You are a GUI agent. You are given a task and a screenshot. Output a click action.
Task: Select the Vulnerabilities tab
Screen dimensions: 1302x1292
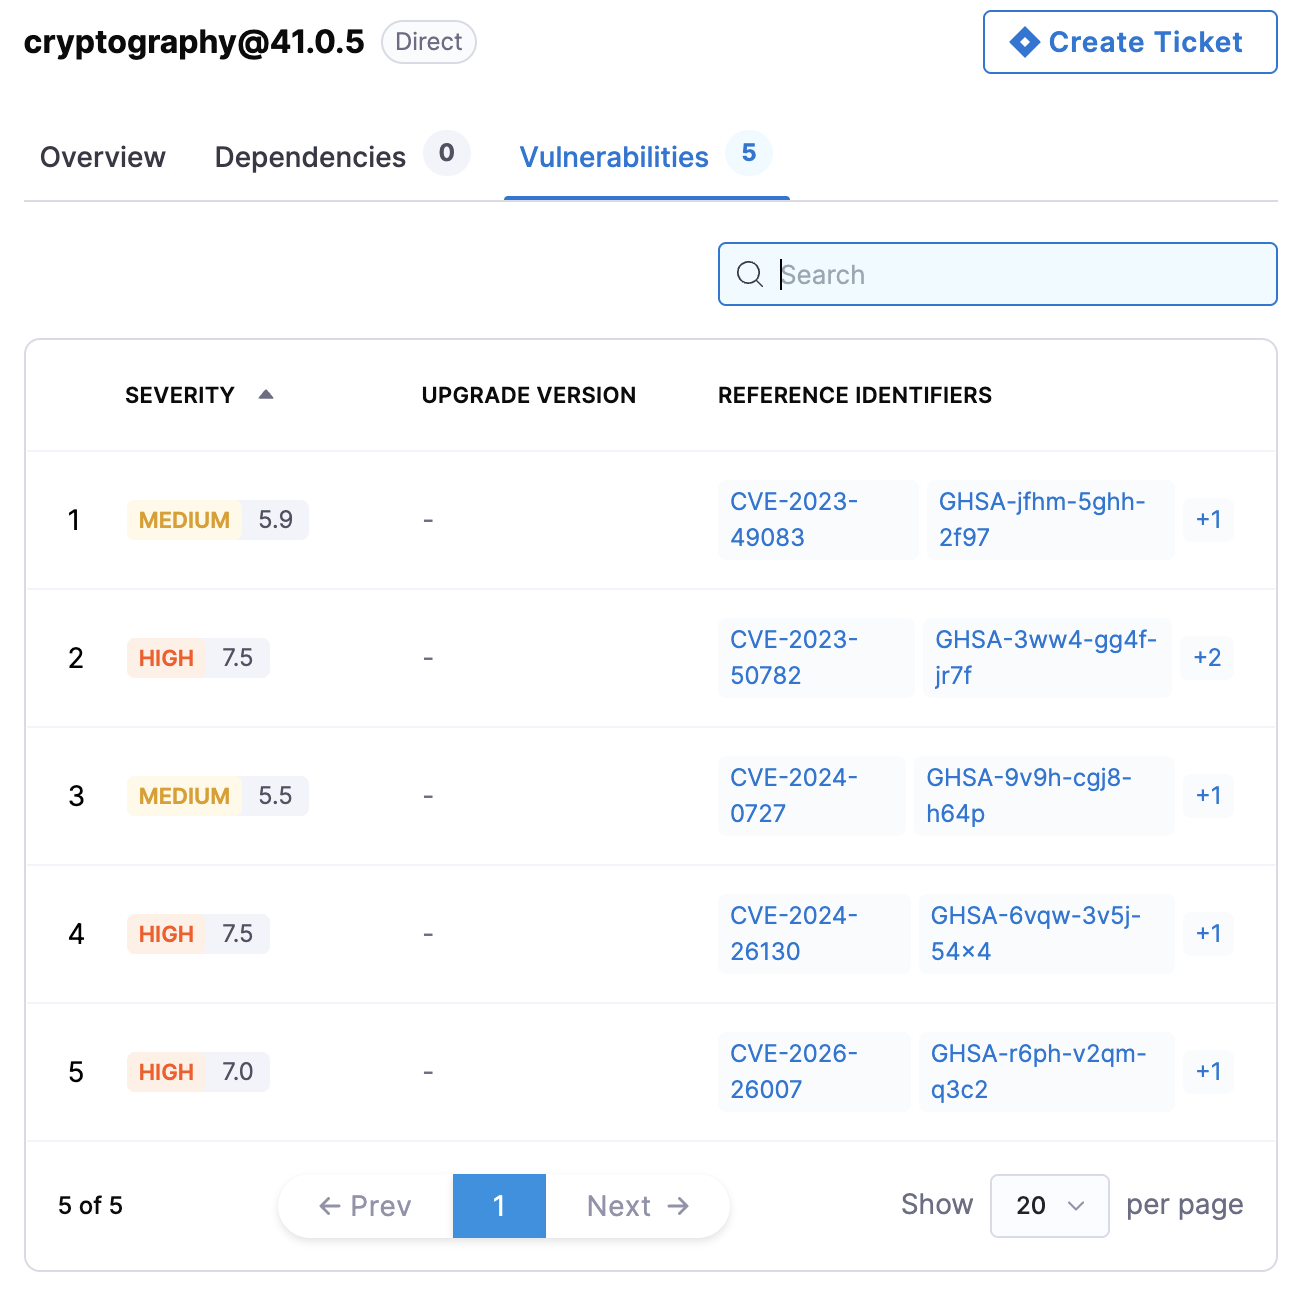click(614, 157)
